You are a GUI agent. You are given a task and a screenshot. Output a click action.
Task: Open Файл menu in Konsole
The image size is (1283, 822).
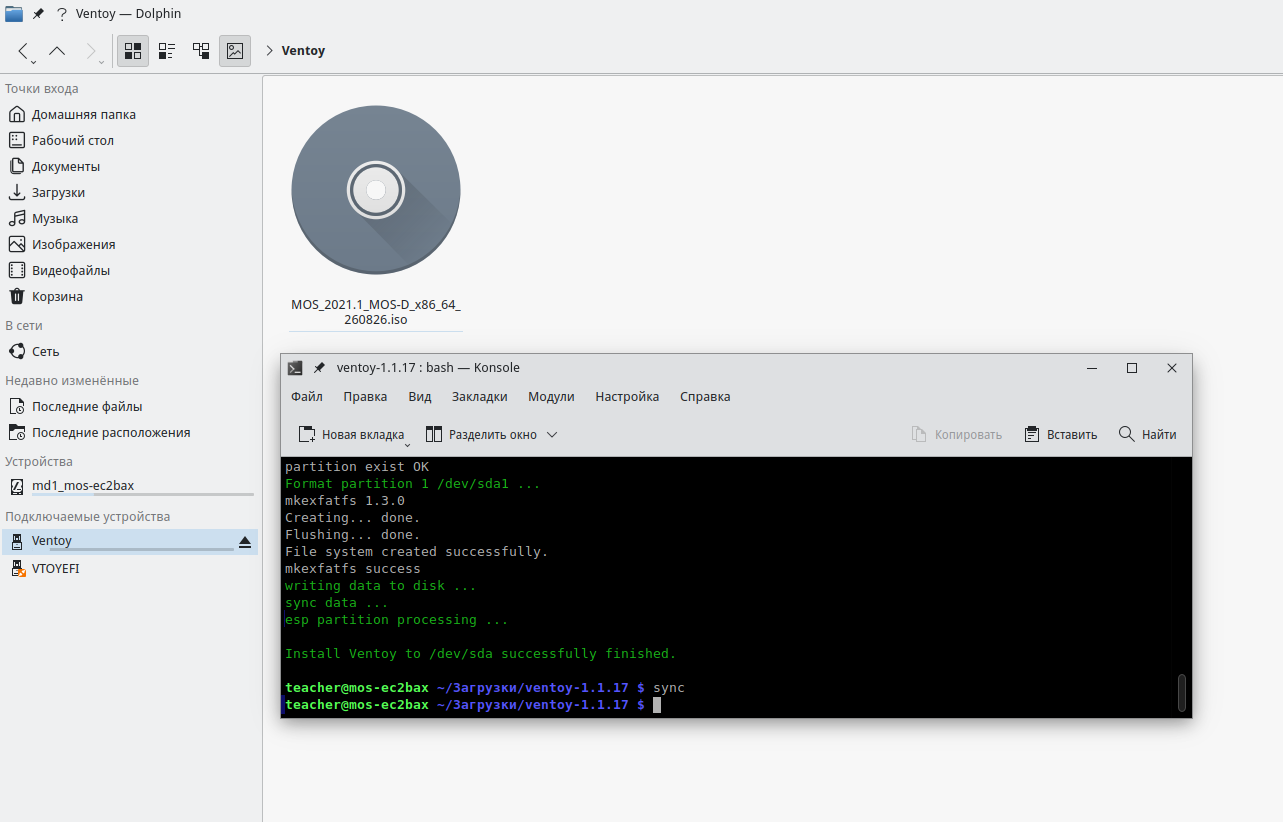pos(307,396)
